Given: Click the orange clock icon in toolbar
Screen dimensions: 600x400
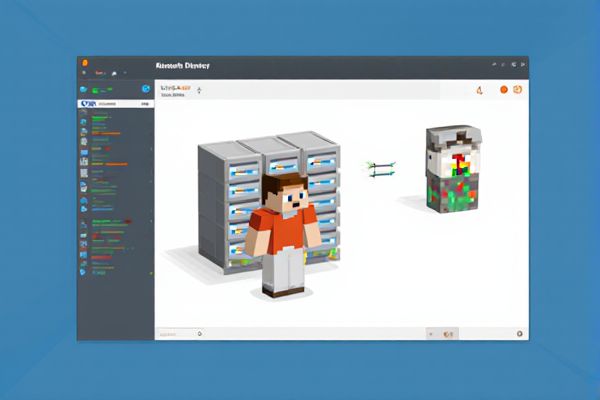Looking at the screenshot, I should (x=517, y=90).
